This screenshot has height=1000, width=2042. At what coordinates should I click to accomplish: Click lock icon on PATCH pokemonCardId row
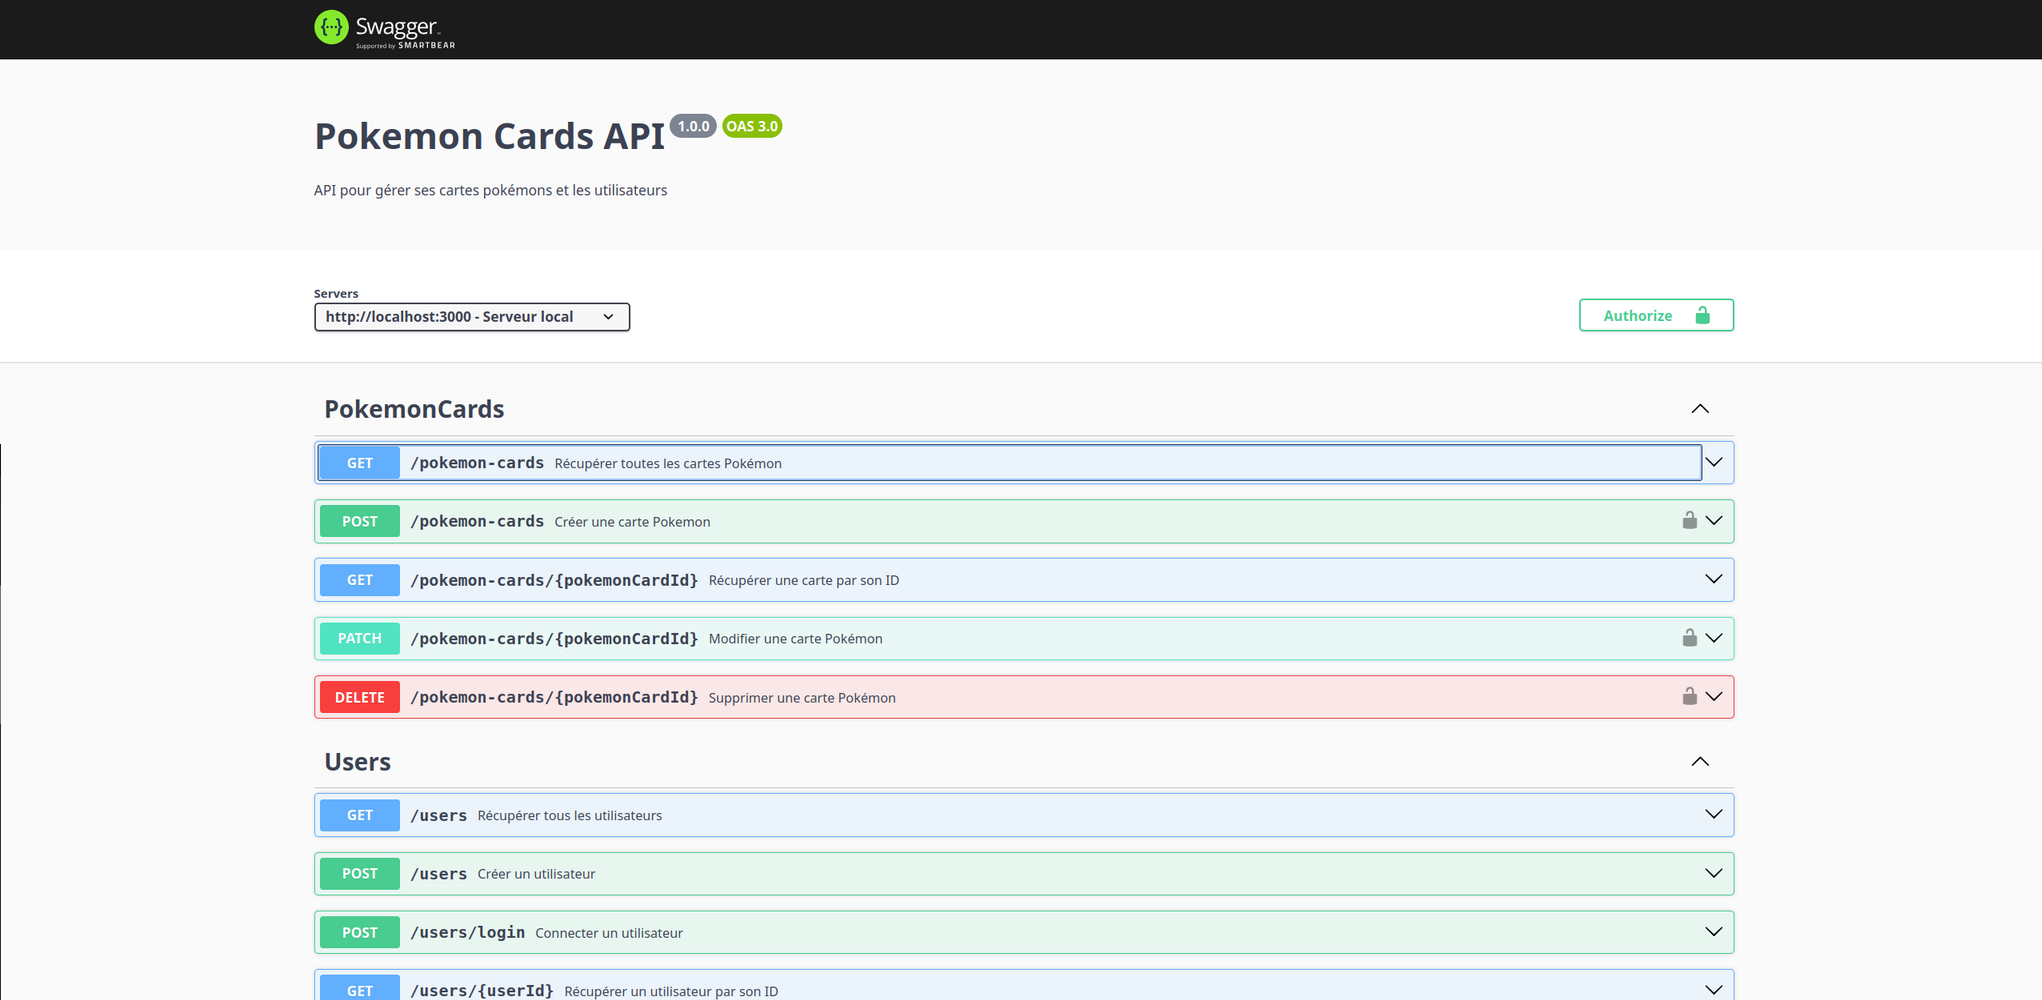point(1689,638)
